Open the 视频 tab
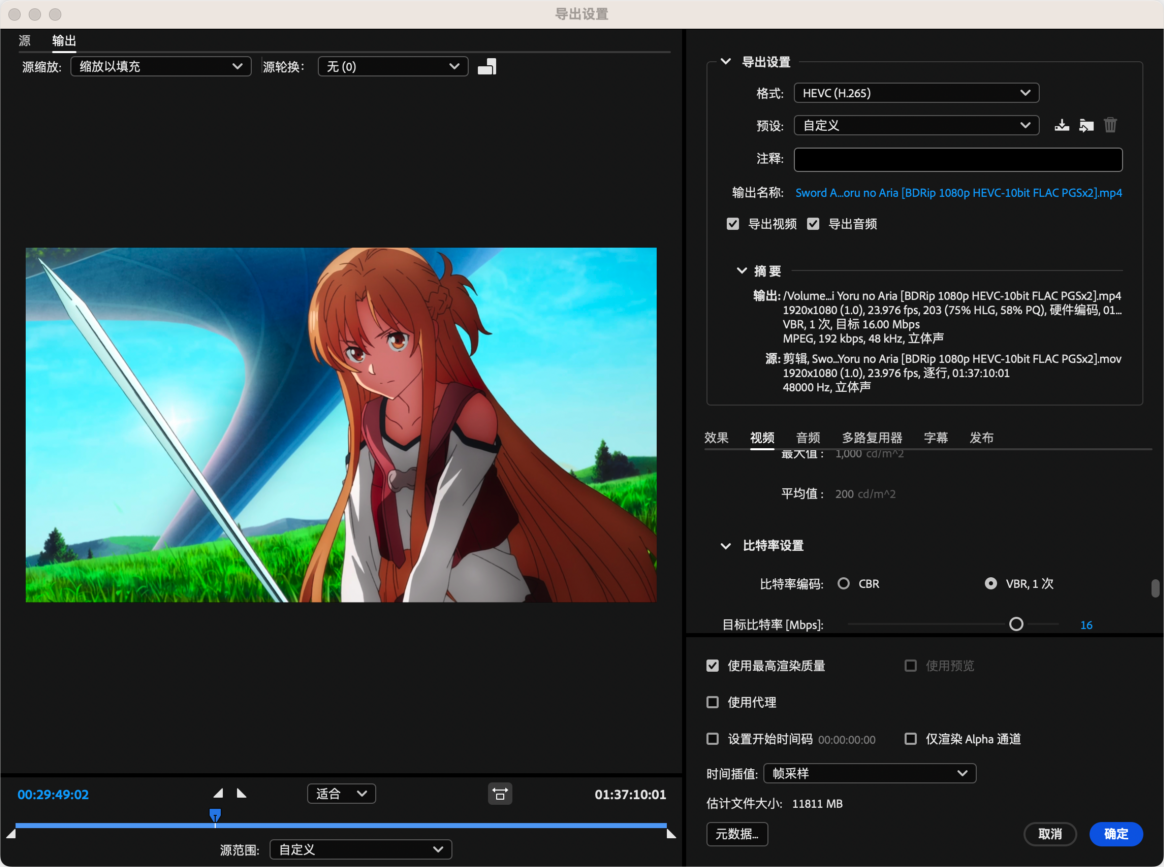 [762, 438]
